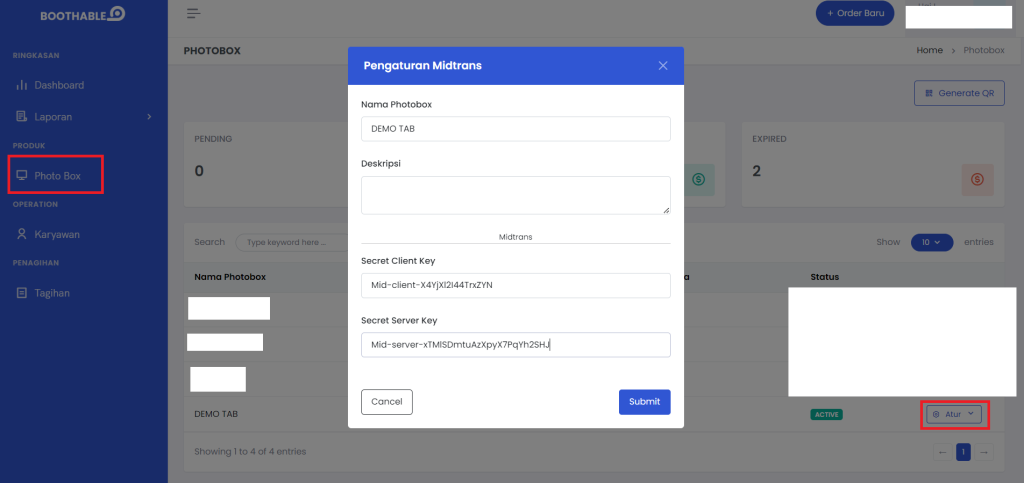Click the DEMO TAB table row name
1024x483 pixels.
point(216,414)
